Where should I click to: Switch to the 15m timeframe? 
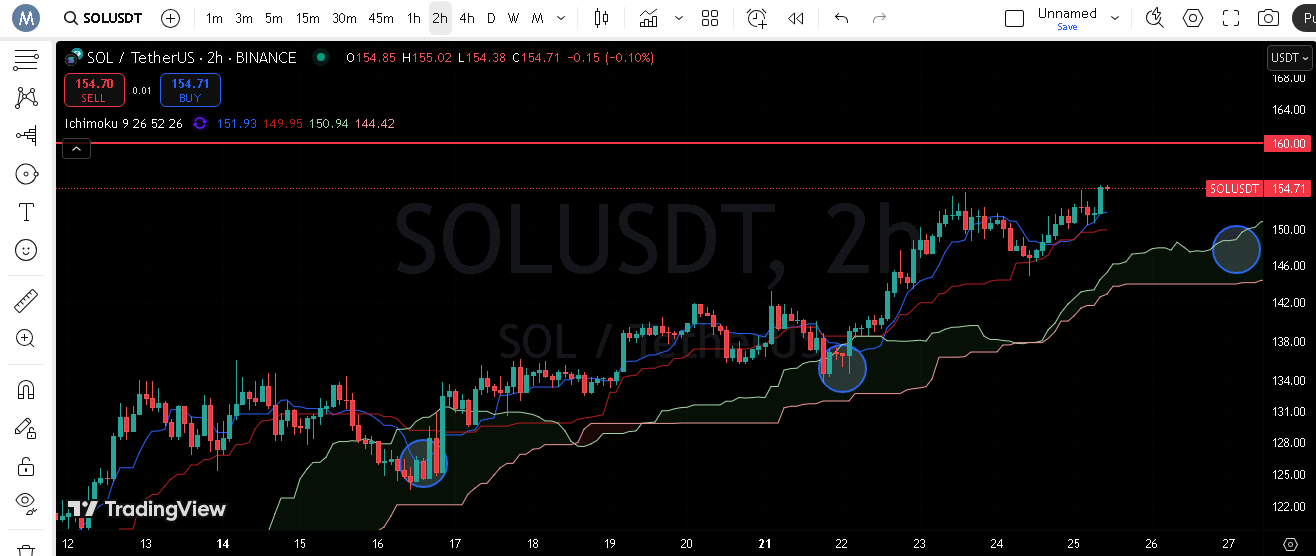[x=308, y=18]
